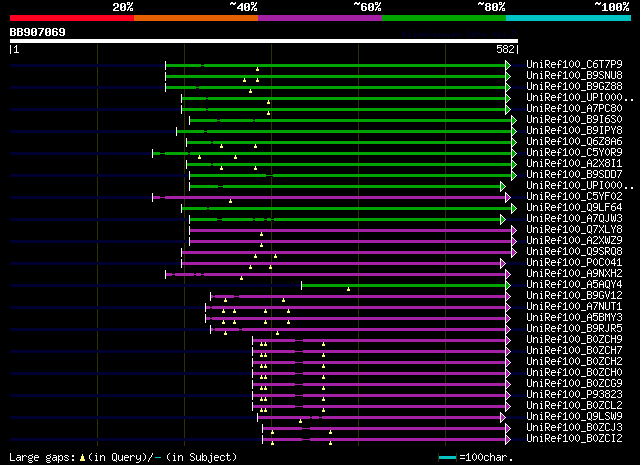Viewport: 640px width, 465px height.
Task: Click the green alignment bar in the A5AQY4 row
Action: 403,285
